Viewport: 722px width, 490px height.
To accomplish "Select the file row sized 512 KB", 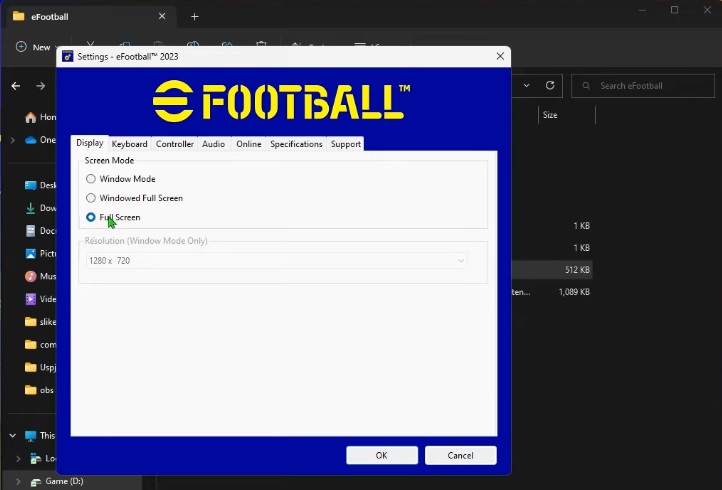I will pos(552,270).
